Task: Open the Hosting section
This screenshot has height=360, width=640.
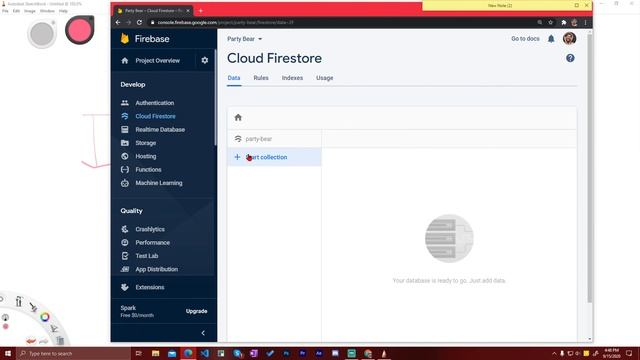Action: pos(146,156)
